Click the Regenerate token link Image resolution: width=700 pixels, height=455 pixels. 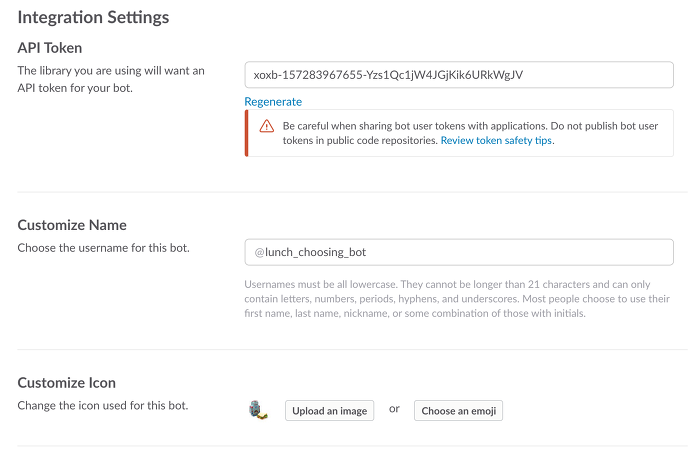(273, 102)
